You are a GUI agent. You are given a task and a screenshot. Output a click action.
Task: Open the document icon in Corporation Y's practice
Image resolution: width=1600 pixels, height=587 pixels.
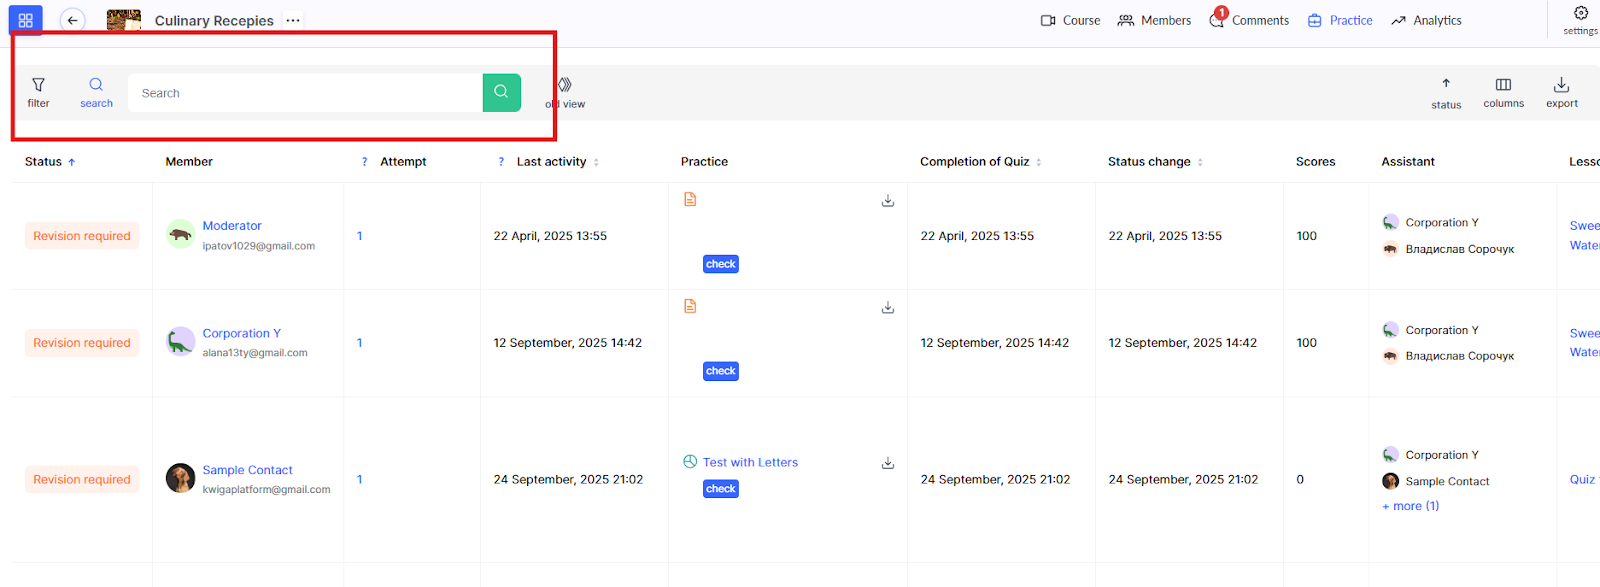pyautogui.click(x=690, y=306)
